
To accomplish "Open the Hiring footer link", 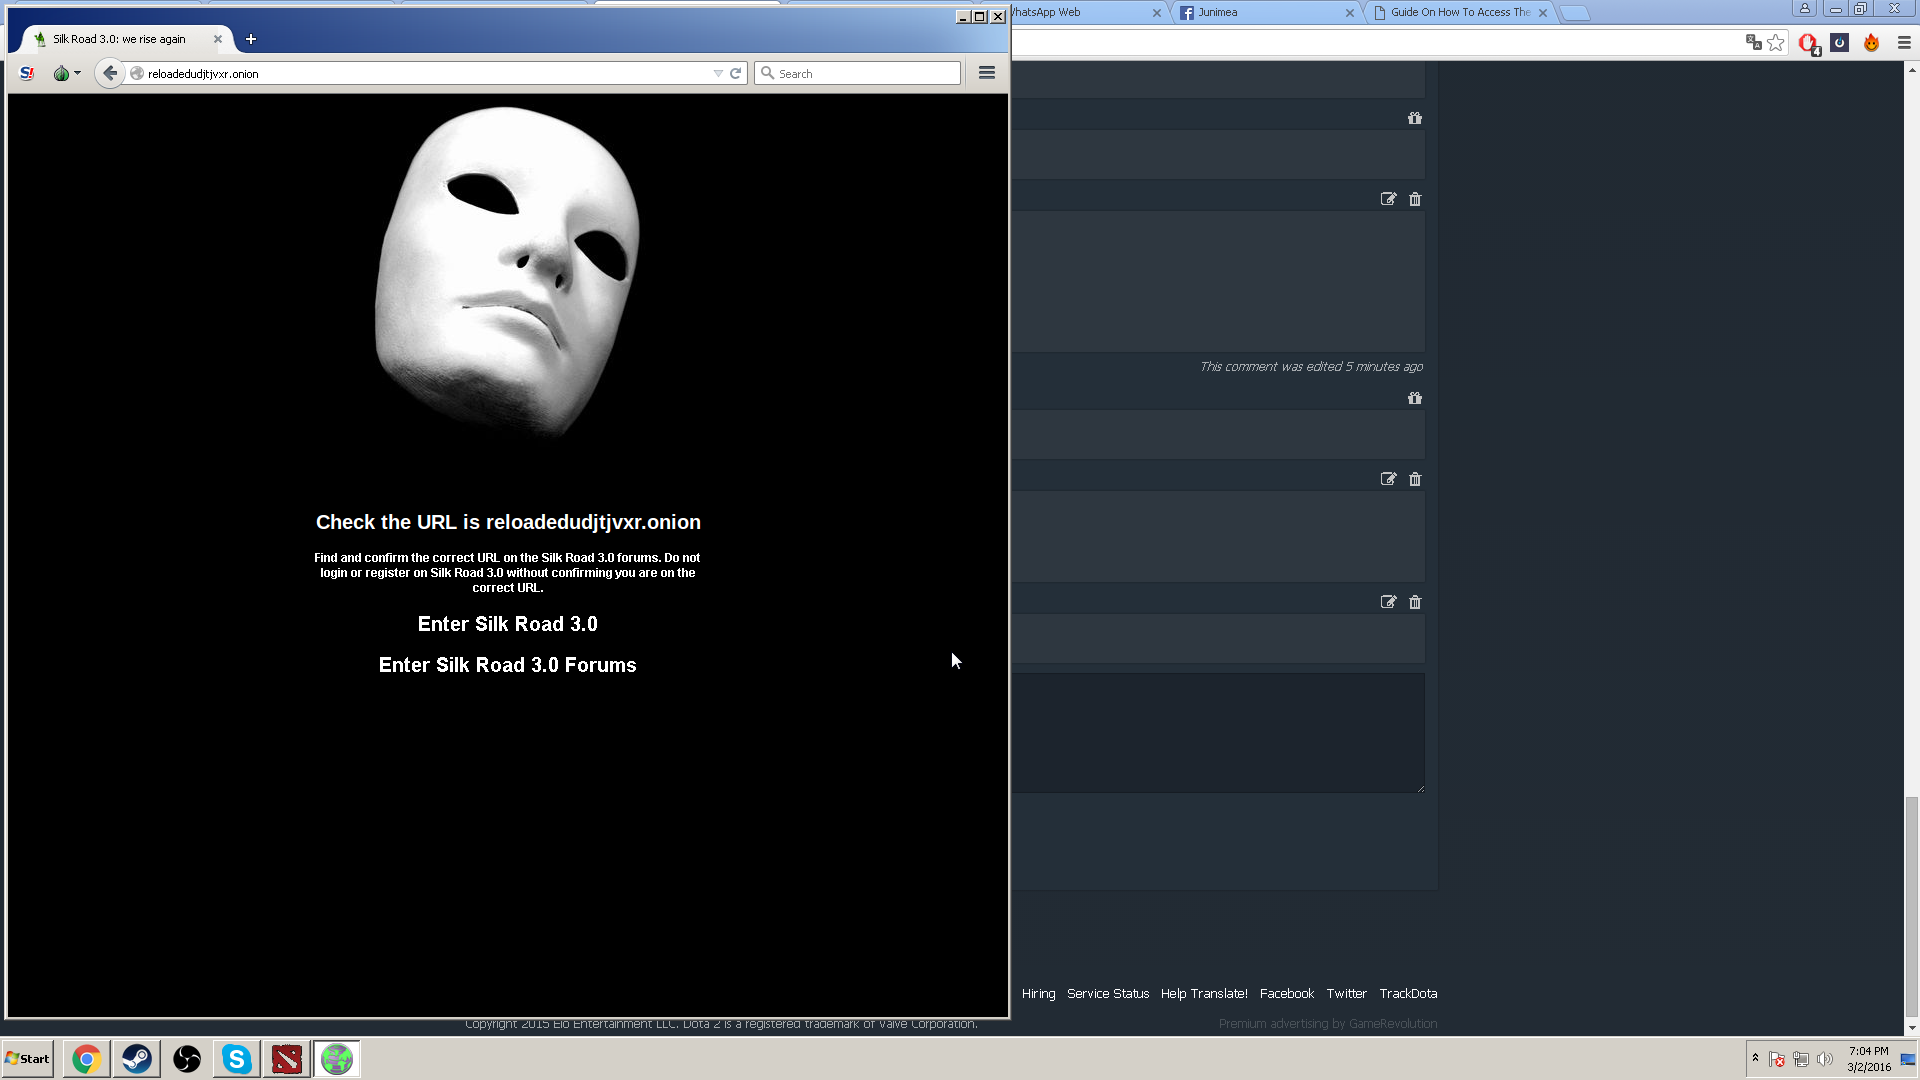I will [x=1038, y=993].
